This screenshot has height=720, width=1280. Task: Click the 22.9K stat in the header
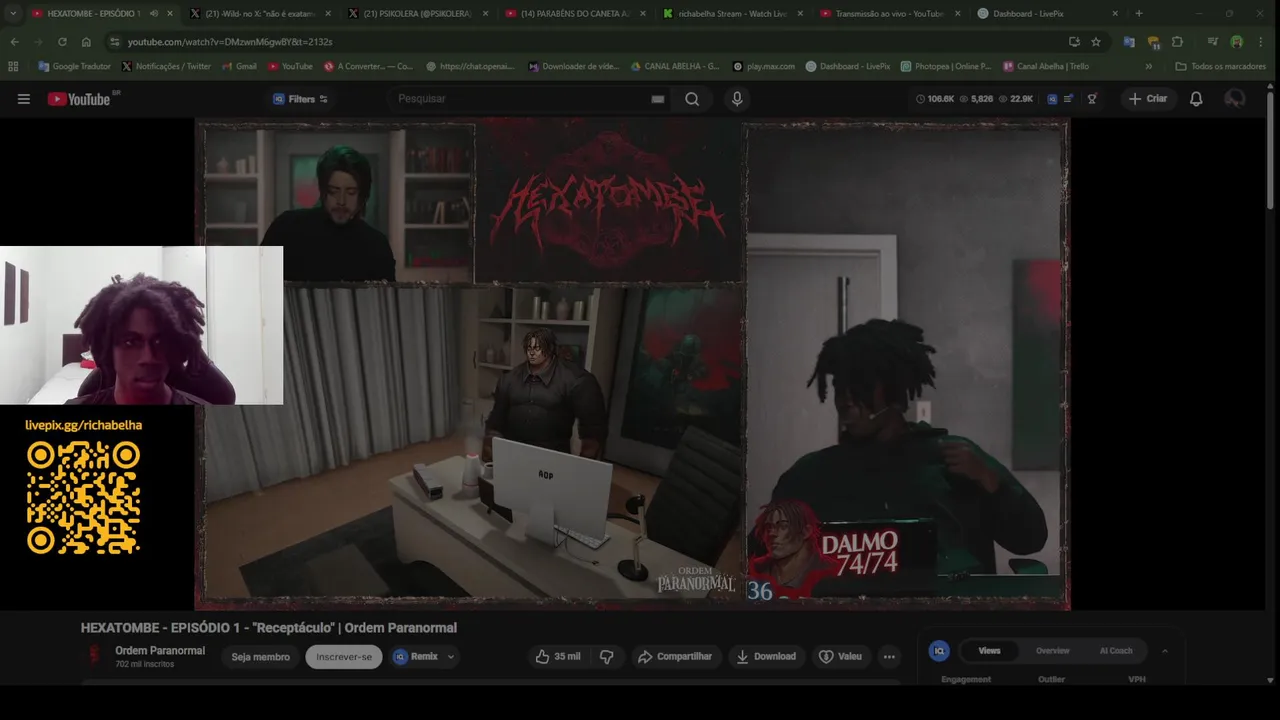click(1015, 99)
